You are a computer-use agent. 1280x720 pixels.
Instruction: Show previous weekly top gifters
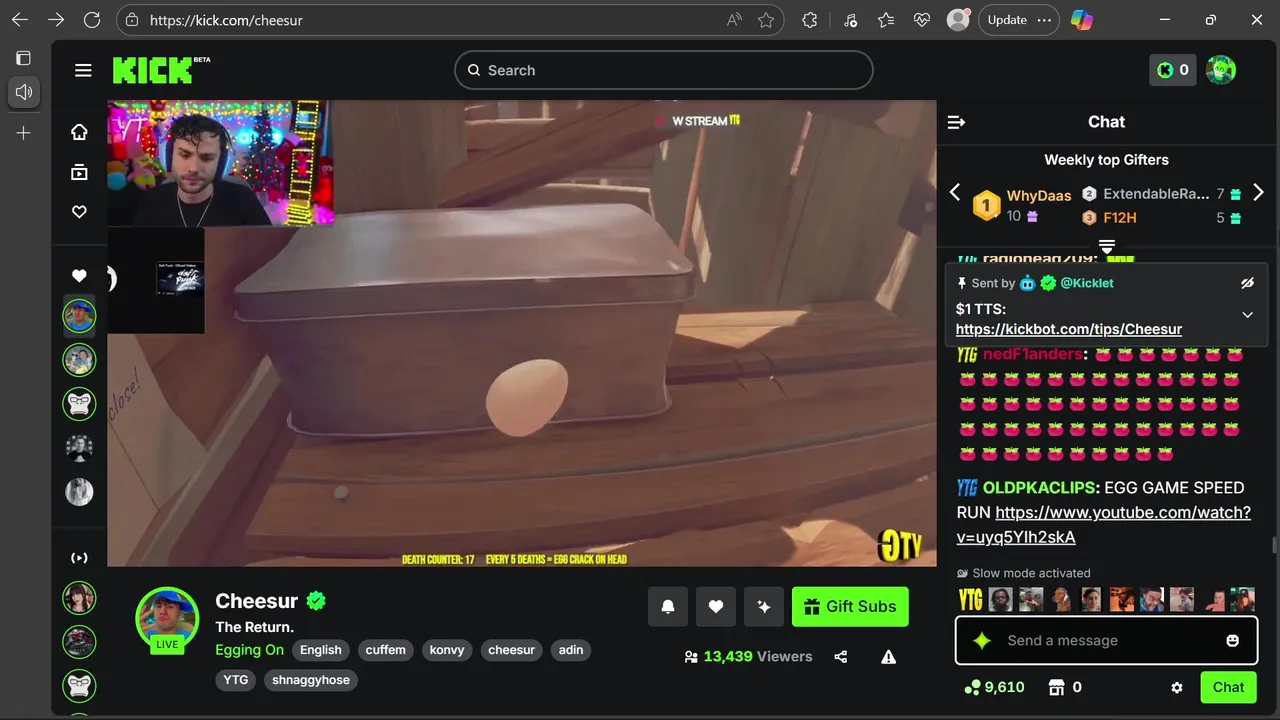click(954, 192)
